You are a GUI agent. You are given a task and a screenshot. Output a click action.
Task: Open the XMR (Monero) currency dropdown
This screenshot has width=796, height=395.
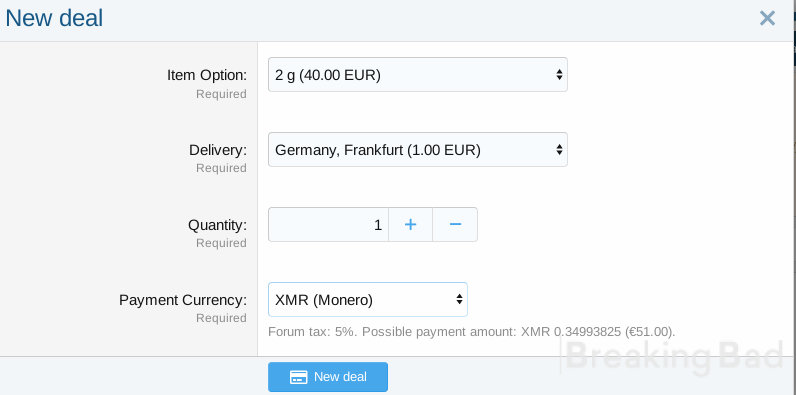(x=368, y=300)
